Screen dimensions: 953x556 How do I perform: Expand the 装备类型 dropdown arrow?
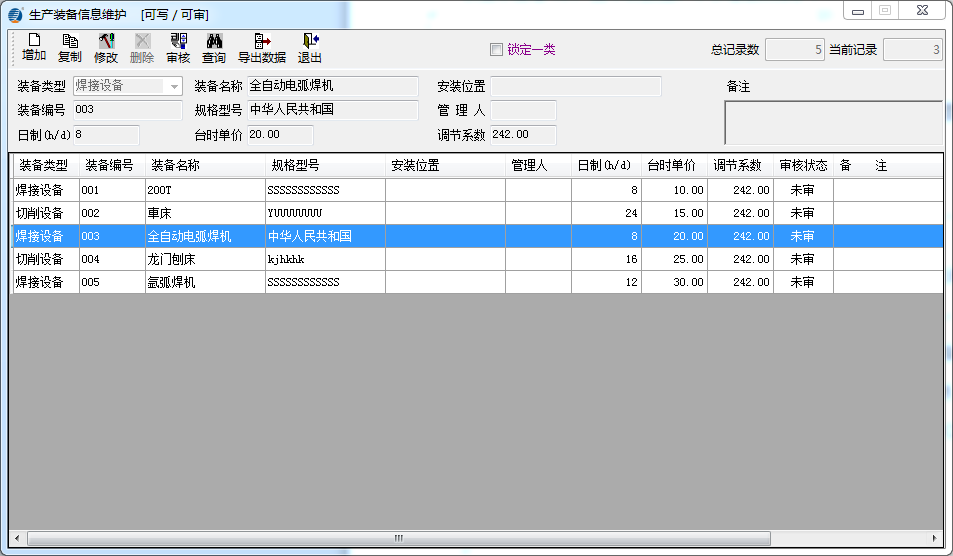pyautogui.click(x=174, y=87)
